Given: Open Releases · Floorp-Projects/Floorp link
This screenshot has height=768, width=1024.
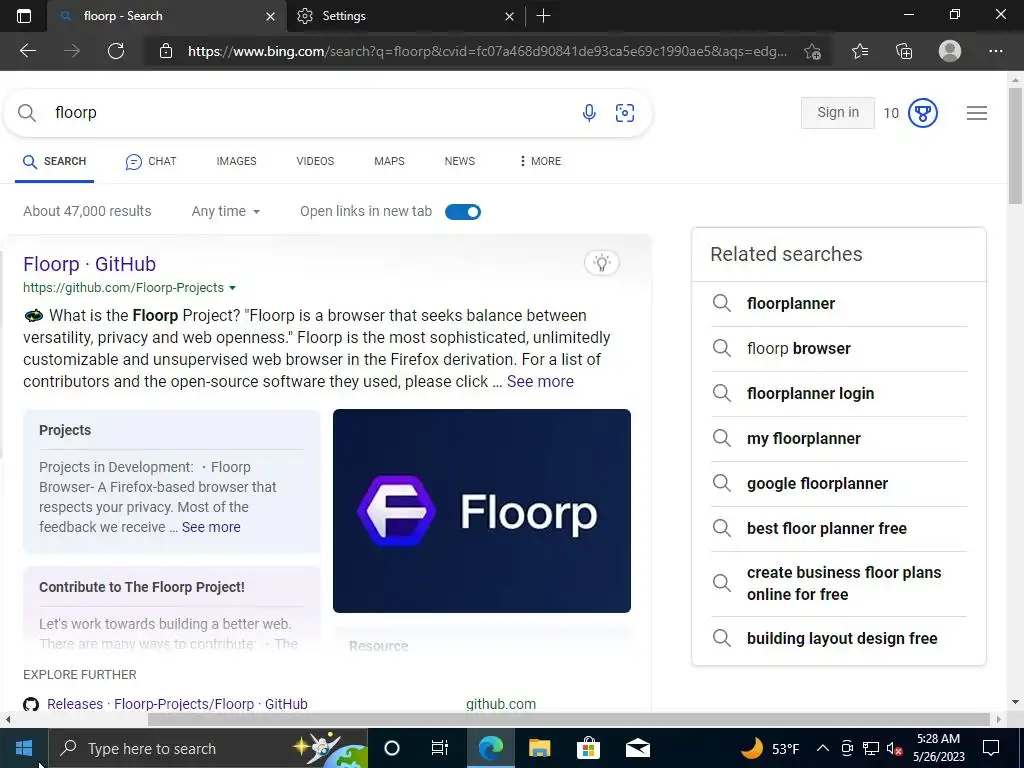Looking at the screenshot, I should (x=177, y=704).
